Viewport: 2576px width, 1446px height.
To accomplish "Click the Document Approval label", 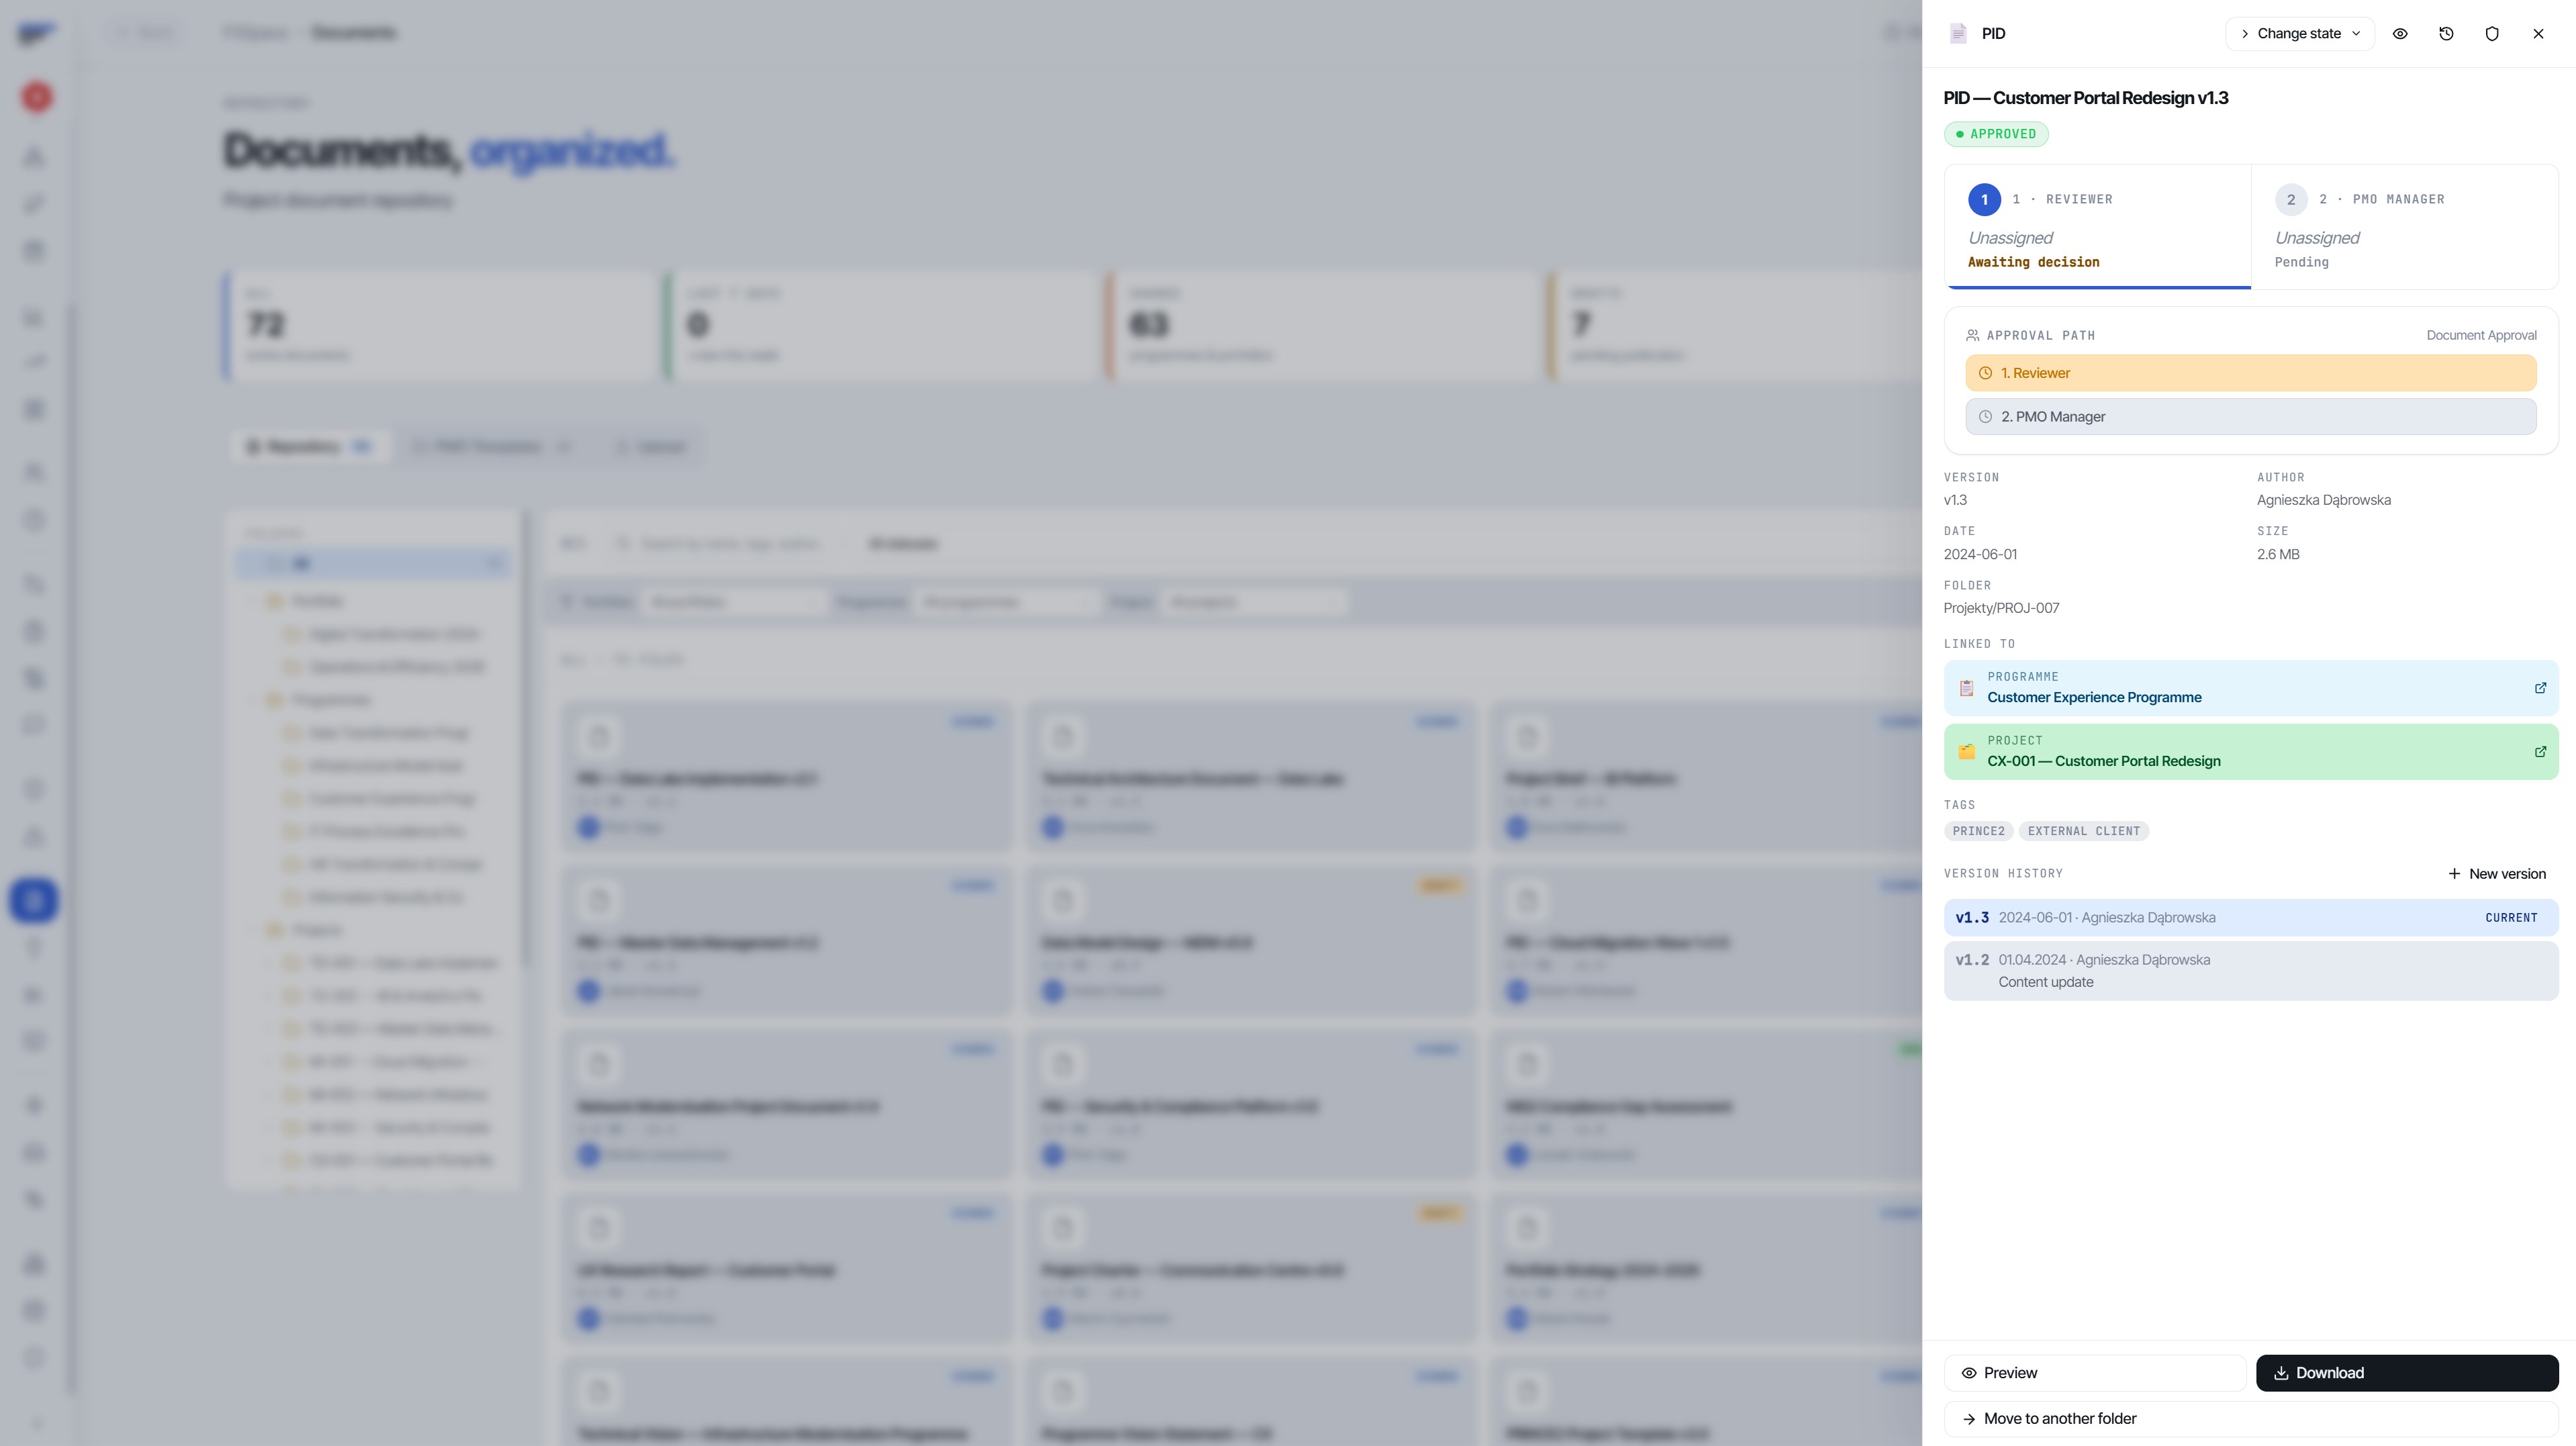I will pos(2481,335).
